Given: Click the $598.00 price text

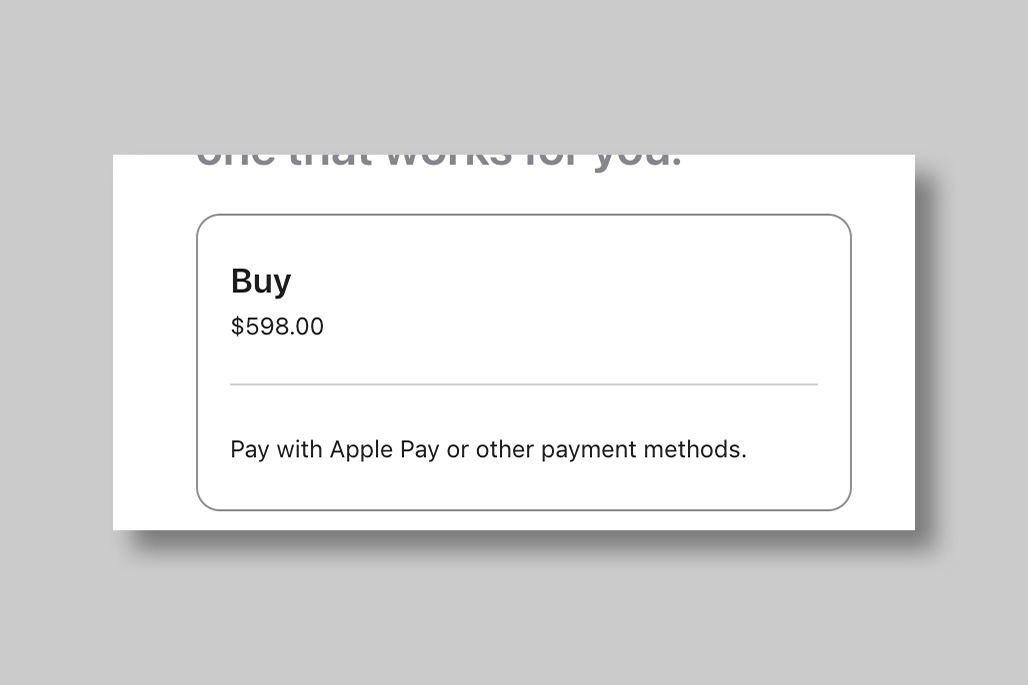Looking at the screenshot, I should click(x=277, y=327).
